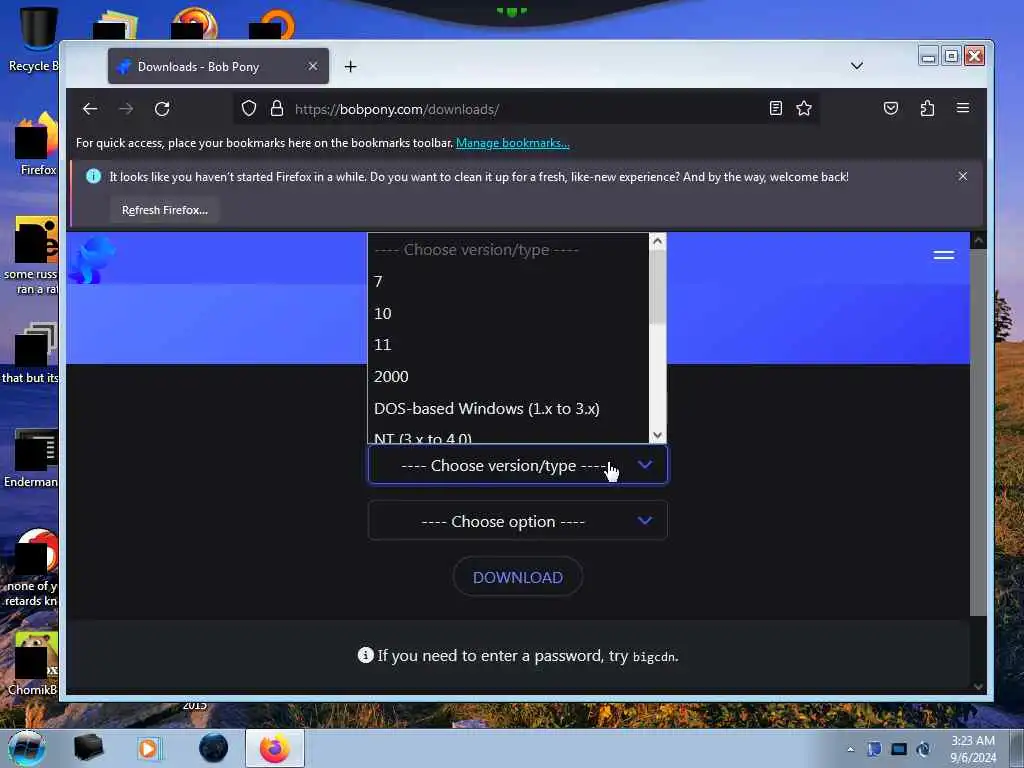The height and width of the screenshot is (768, 1024).
Task: Close the Downloads - Bob Pony tab
Action: tap(313, 66)
